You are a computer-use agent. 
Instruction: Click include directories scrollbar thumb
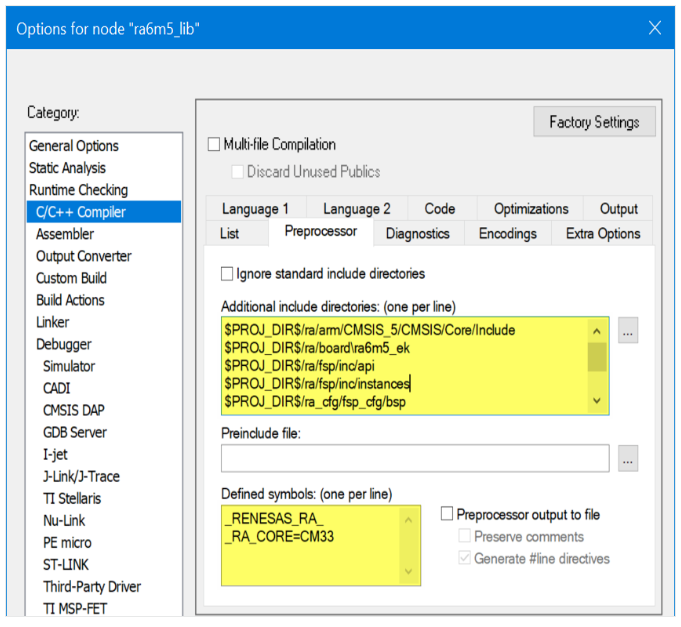(x=597, y=357)
